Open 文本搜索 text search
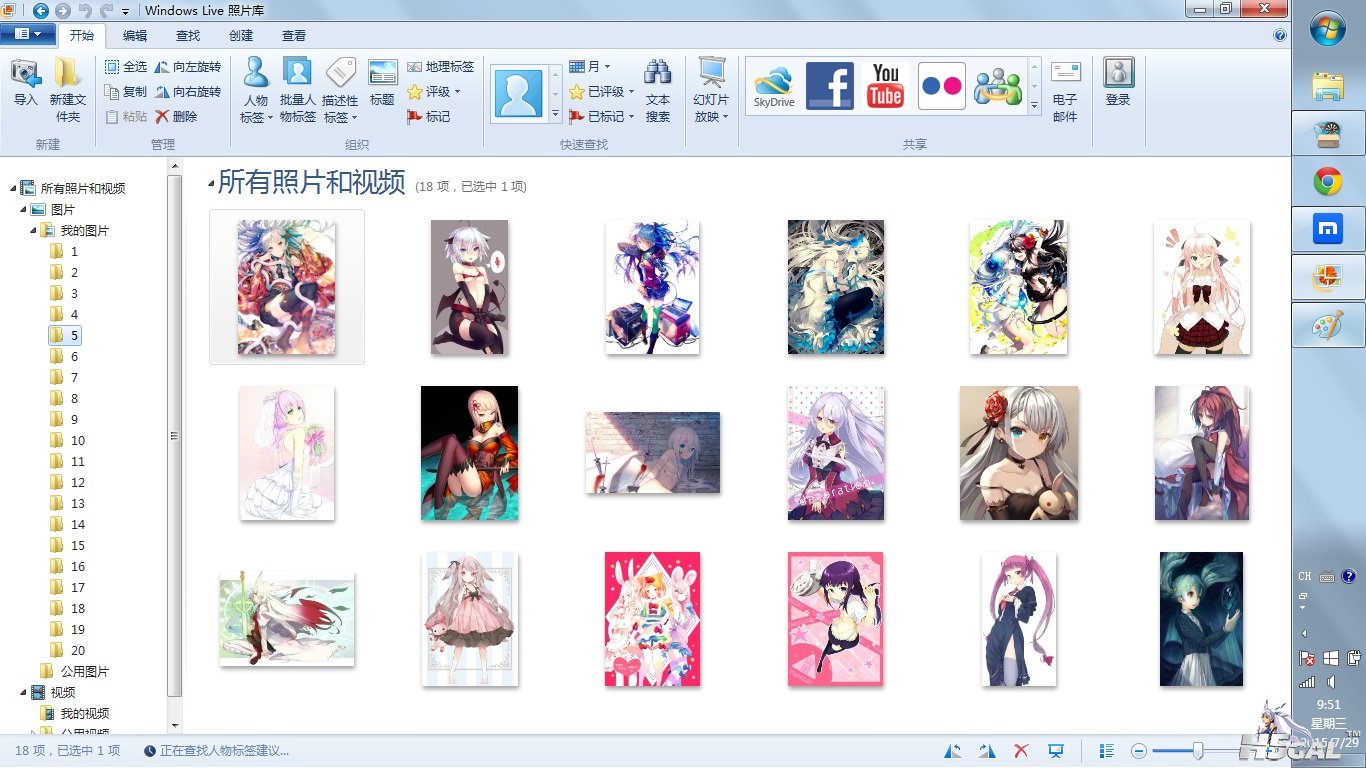 point(657,91)
